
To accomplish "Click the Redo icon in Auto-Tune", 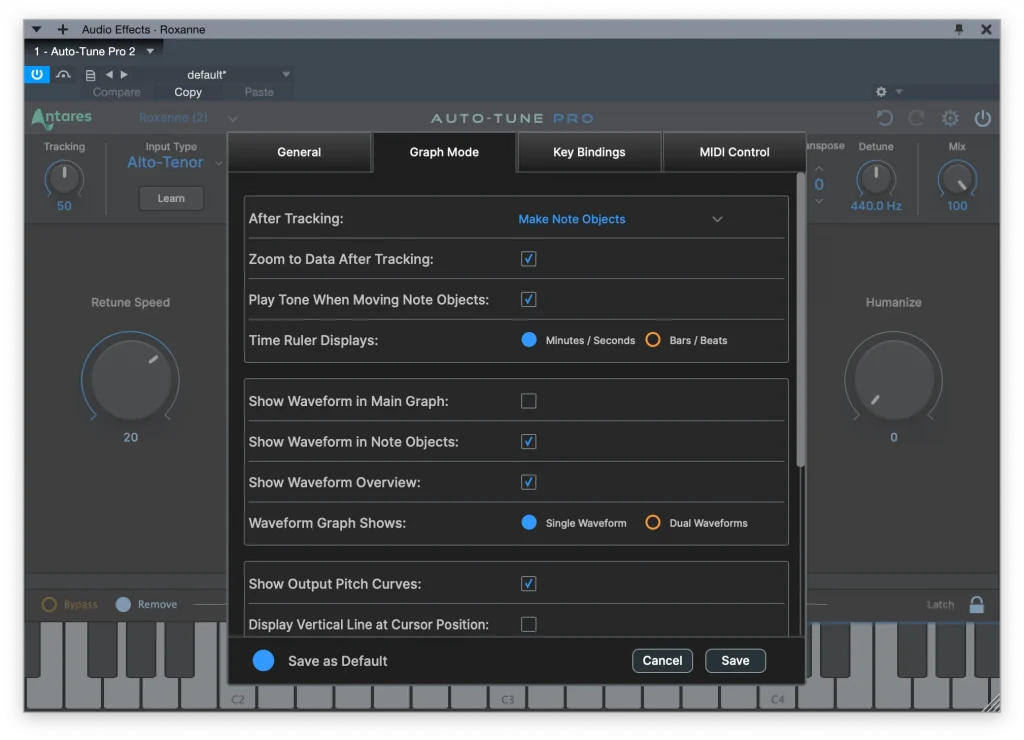I will [x=916, y=117].
